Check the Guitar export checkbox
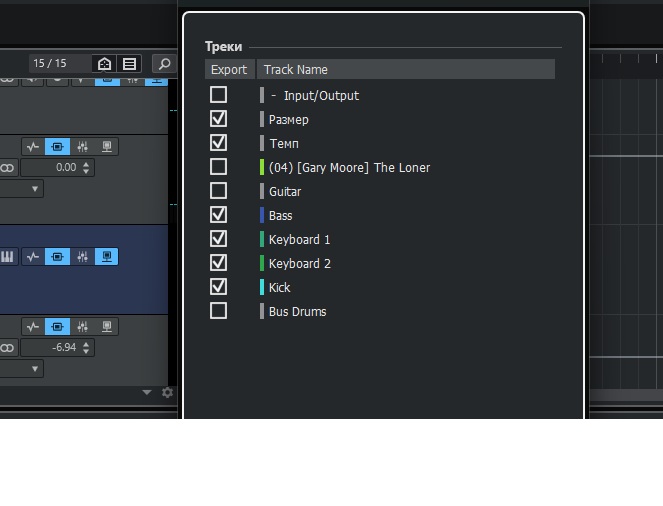The height and width of the screenshot is (506, 663). pos(218,191)
